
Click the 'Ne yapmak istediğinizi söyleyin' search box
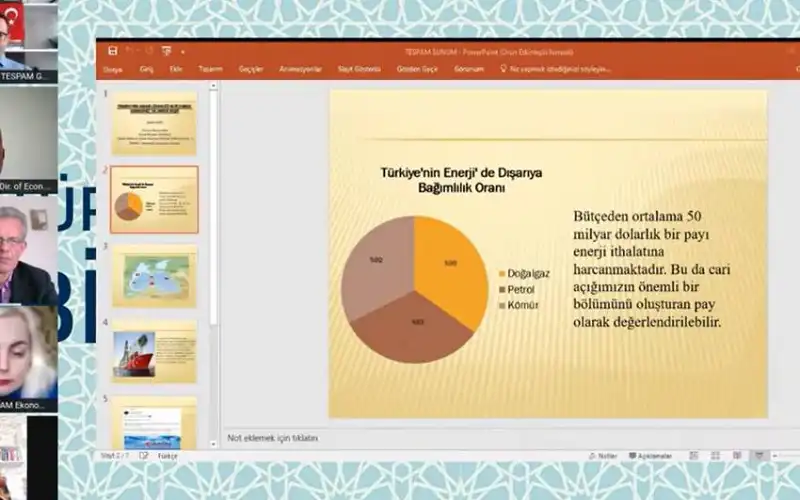point(560,69)
